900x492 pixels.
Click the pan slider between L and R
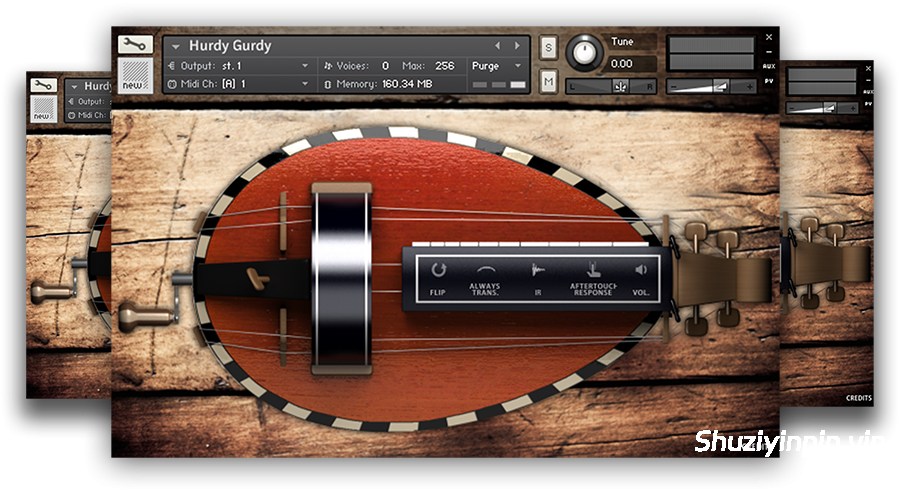[x=611, y=87]
